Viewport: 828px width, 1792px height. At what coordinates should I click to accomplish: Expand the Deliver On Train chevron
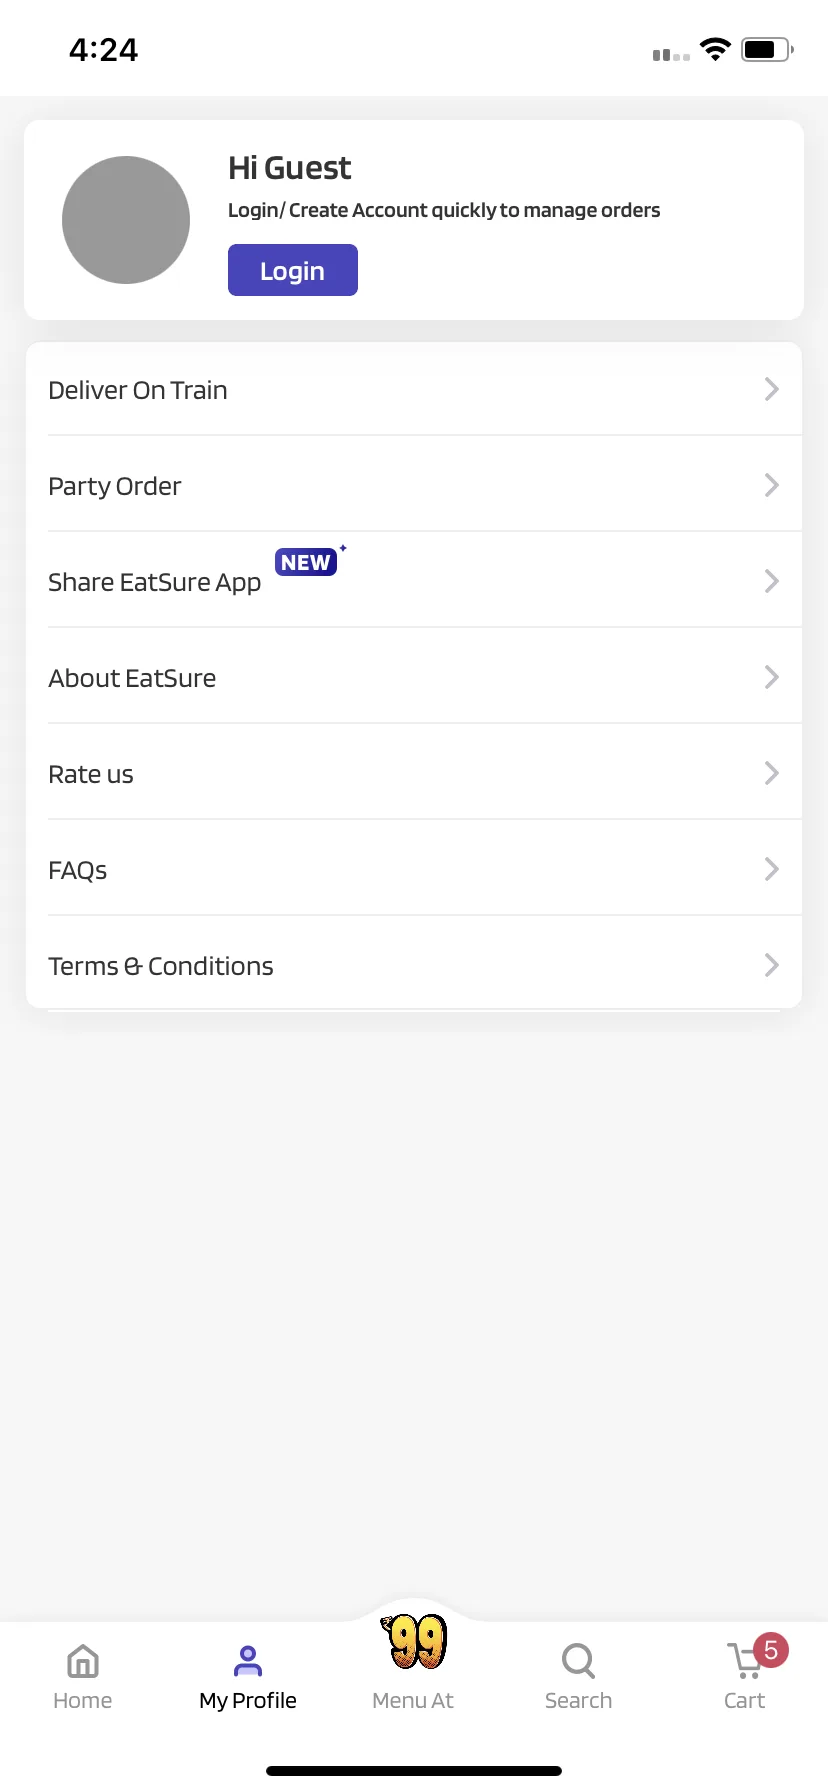pyautogui.click(x=771, y=389)
